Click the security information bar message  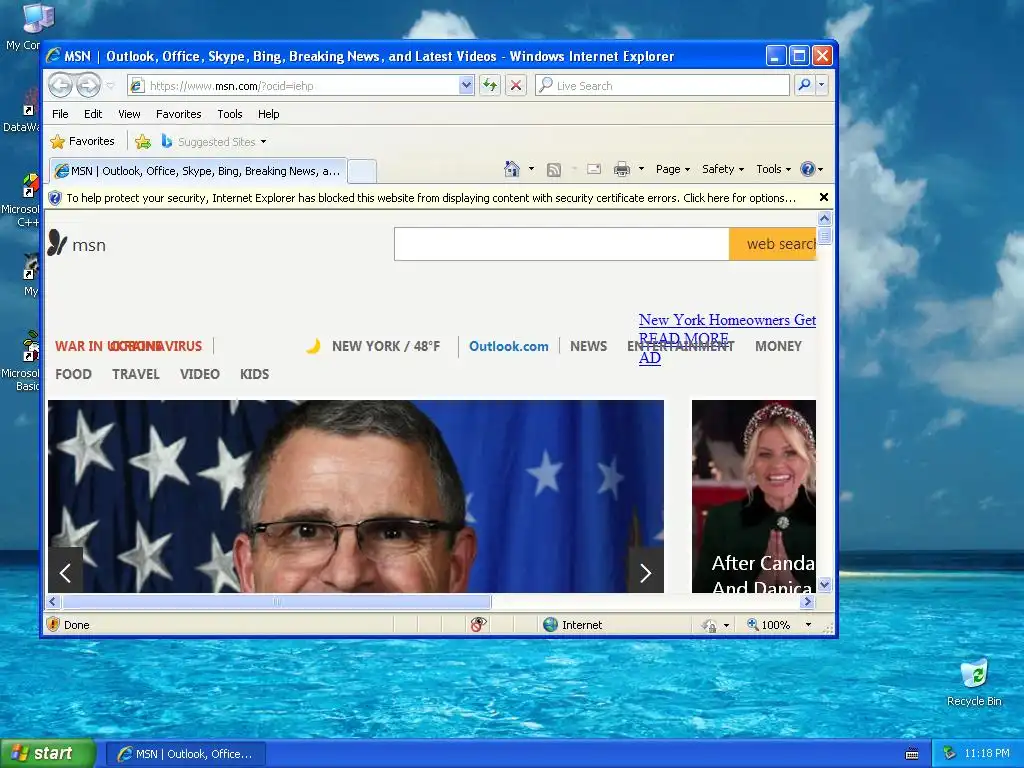(x=431, y=198)
